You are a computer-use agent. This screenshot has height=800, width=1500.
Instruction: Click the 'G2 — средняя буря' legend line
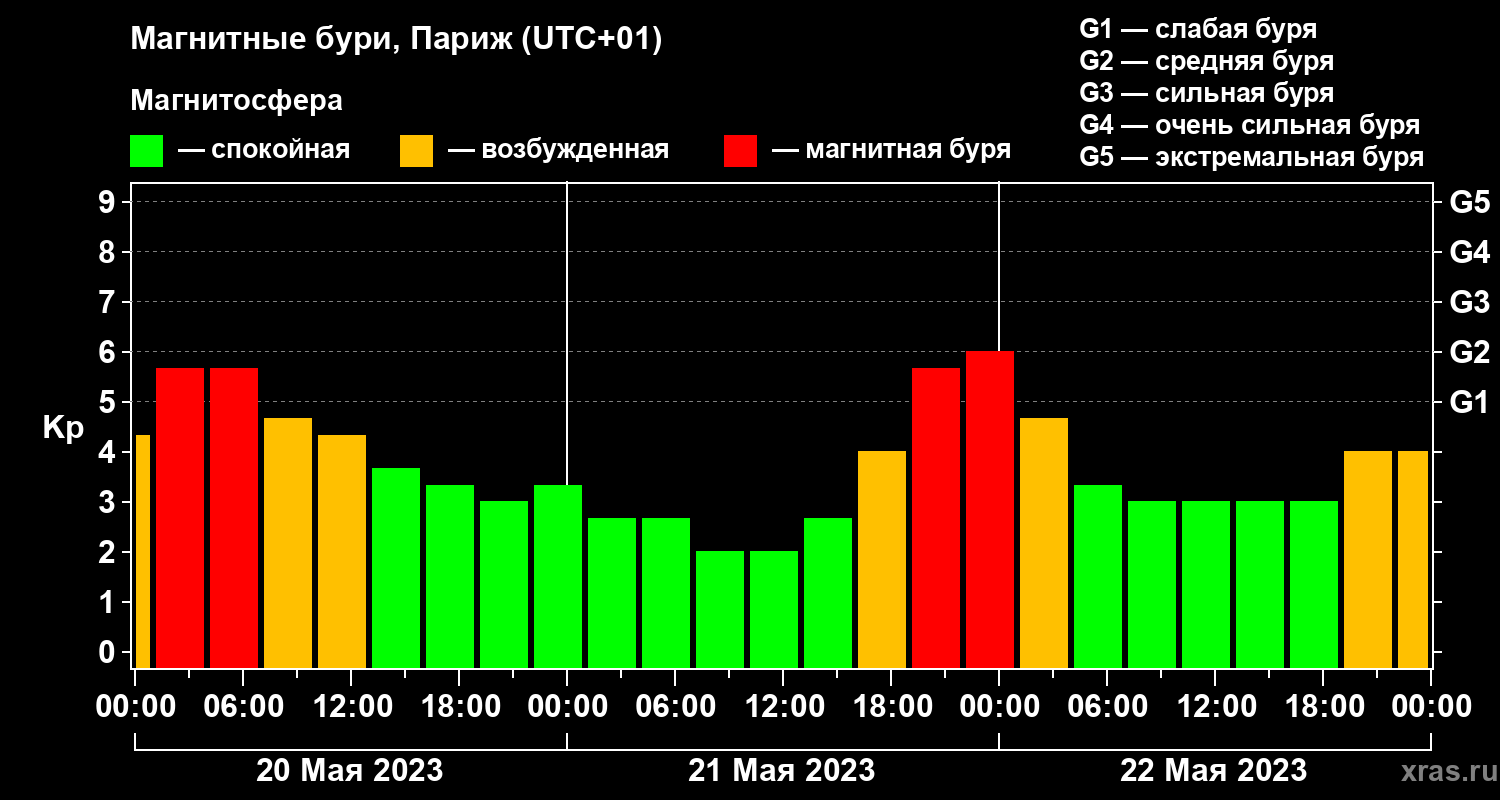point(1206,61)
